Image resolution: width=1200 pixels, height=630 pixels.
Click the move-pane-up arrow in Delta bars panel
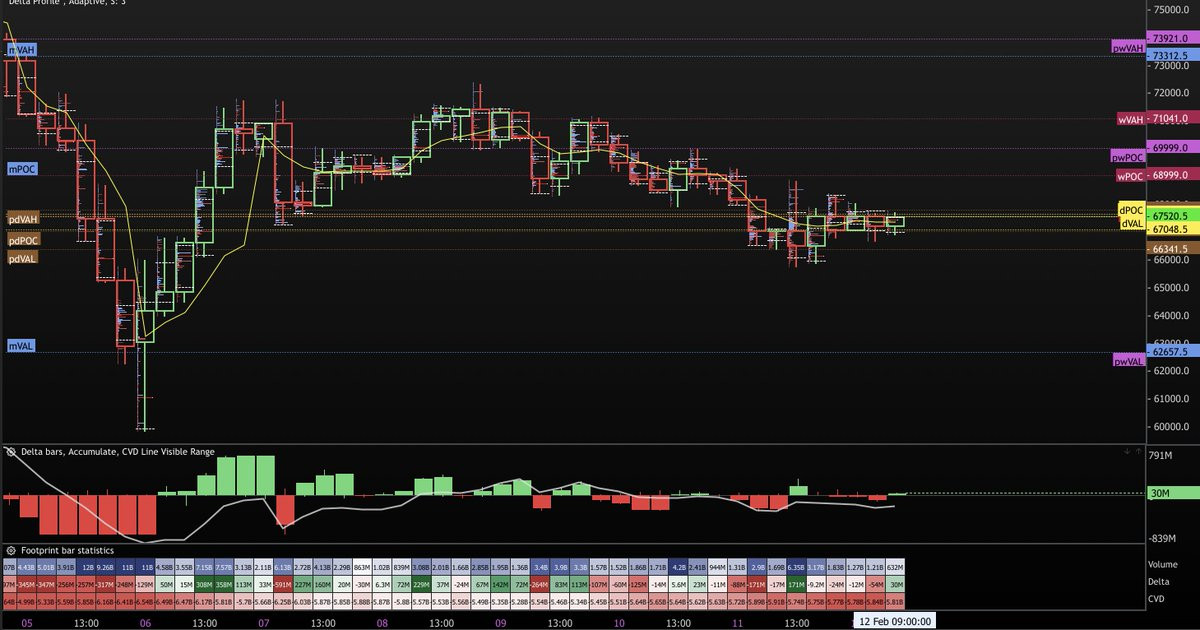tap(1139, 452)
